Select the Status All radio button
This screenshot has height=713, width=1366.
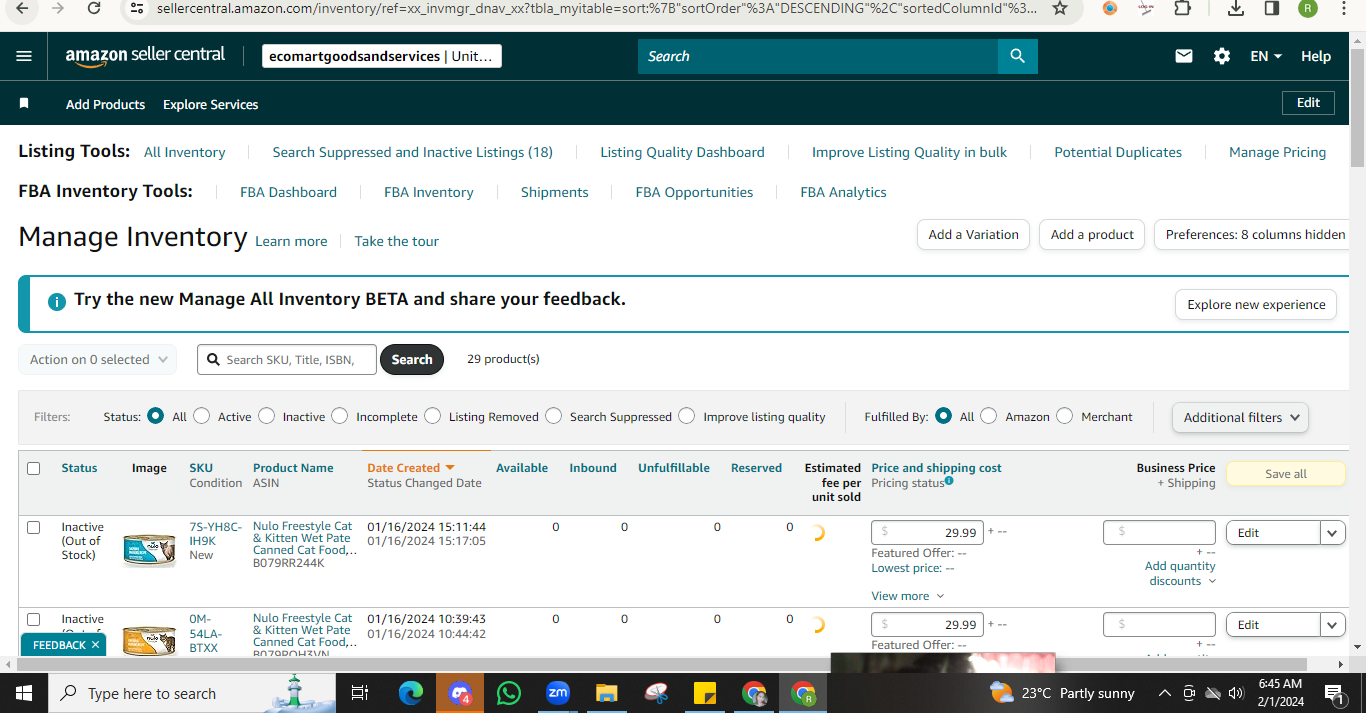156,416
